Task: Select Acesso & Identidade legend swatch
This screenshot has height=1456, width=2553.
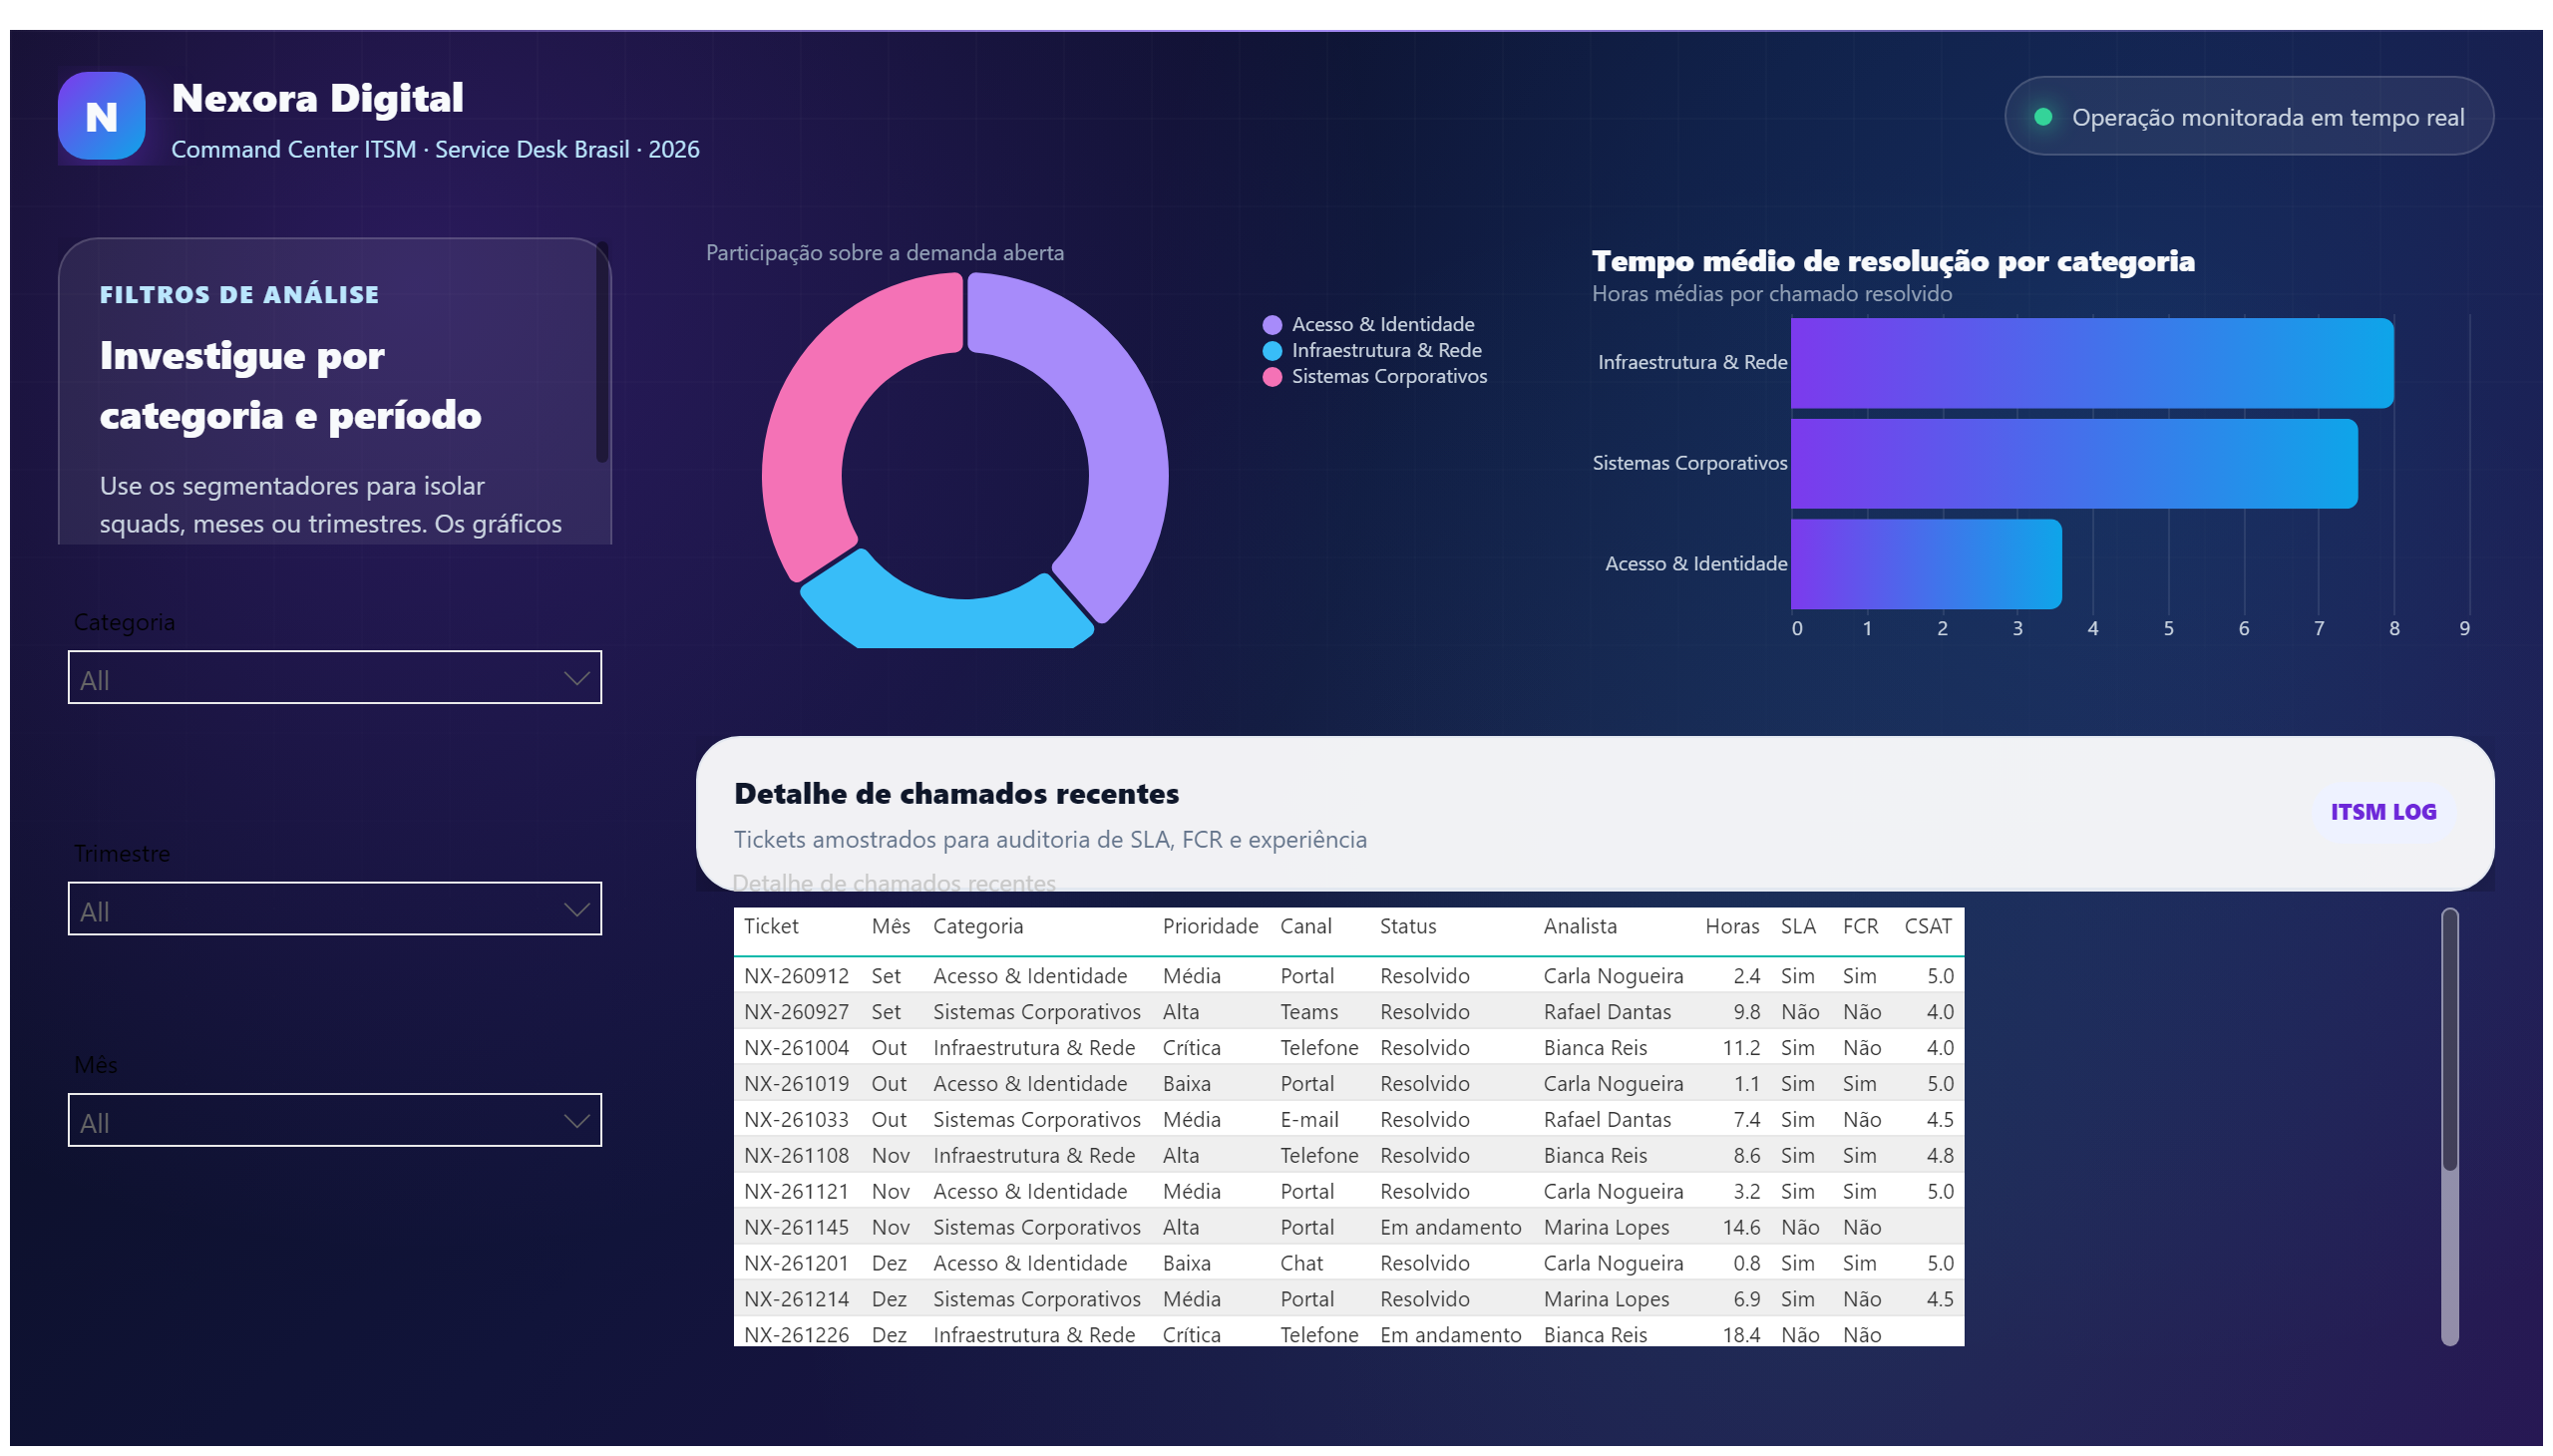Action: tap(1271, 325)
